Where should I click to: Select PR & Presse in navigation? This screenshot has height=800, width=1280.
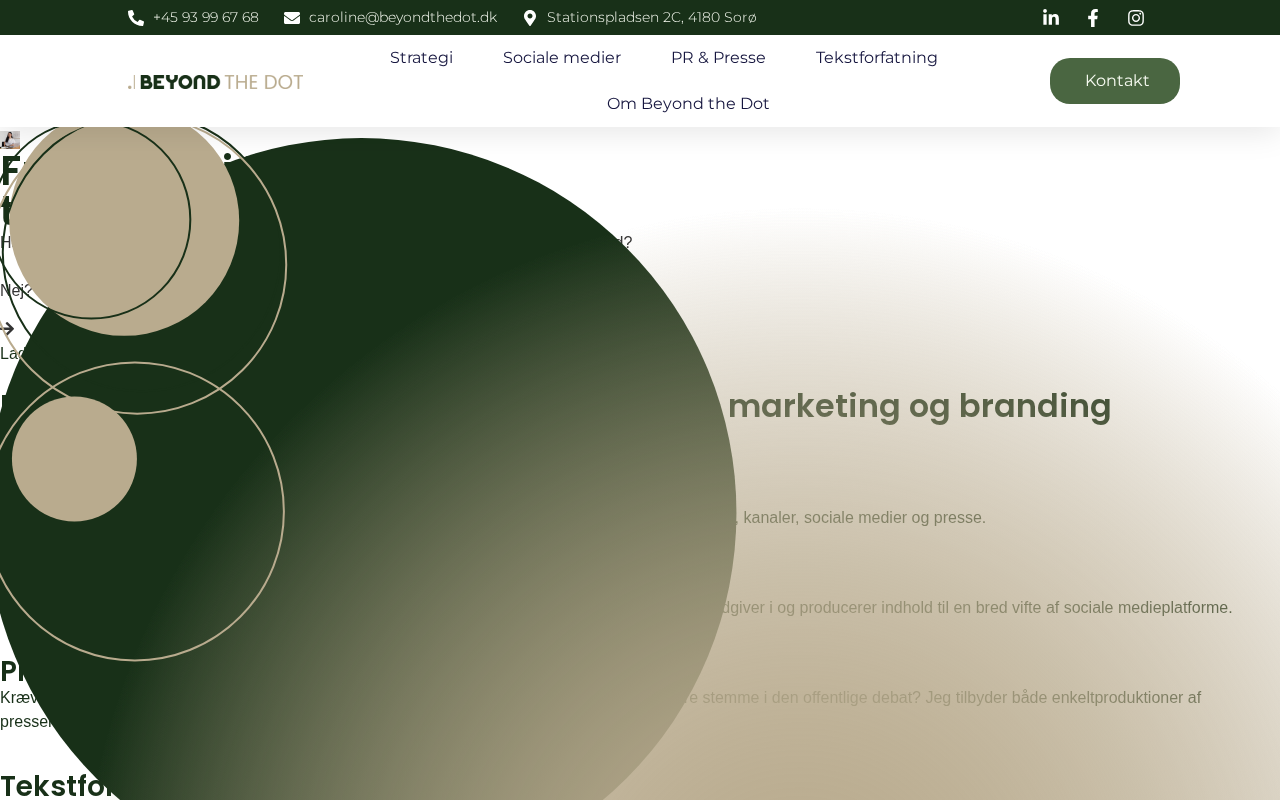[x=718, y=58]
